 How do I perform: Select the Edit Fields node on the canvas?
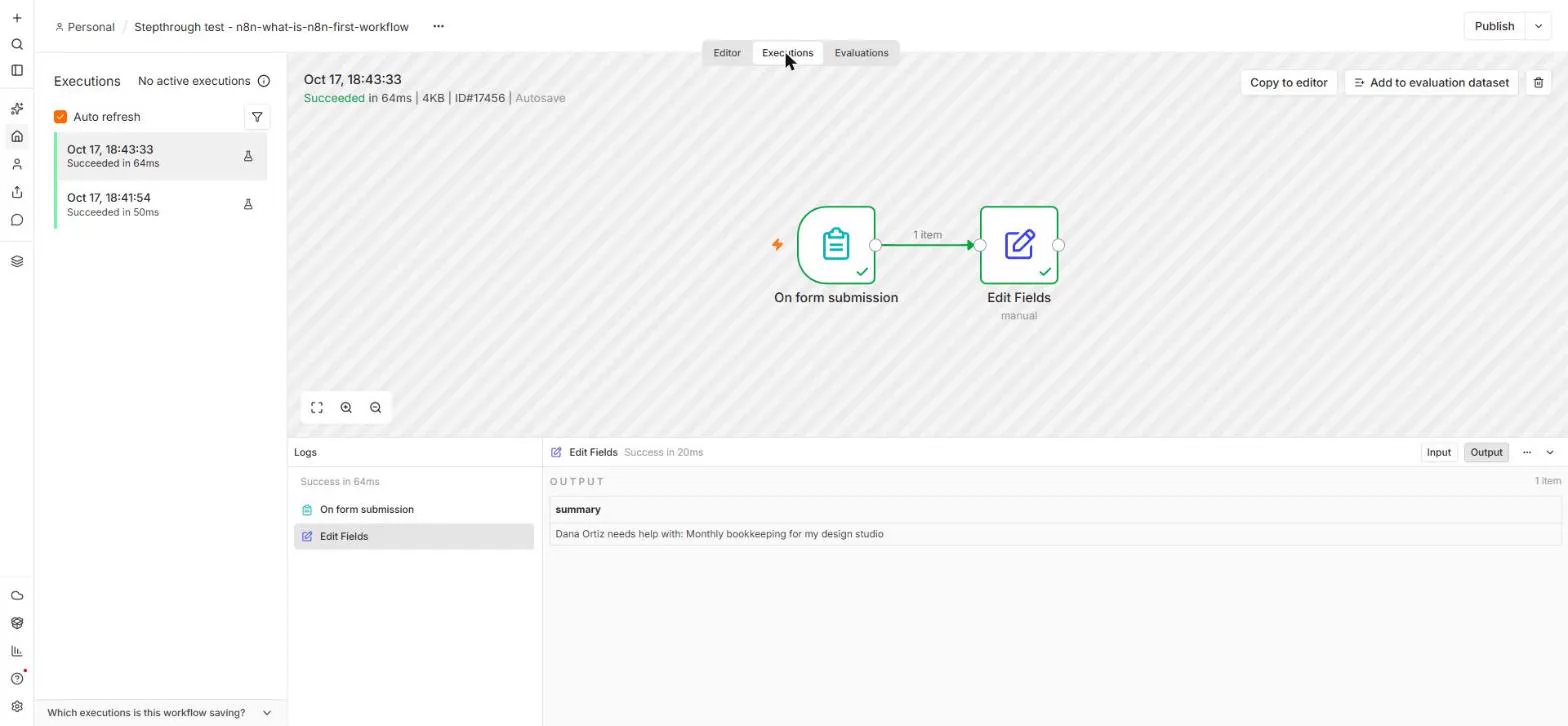click(x=1019, y=245)
